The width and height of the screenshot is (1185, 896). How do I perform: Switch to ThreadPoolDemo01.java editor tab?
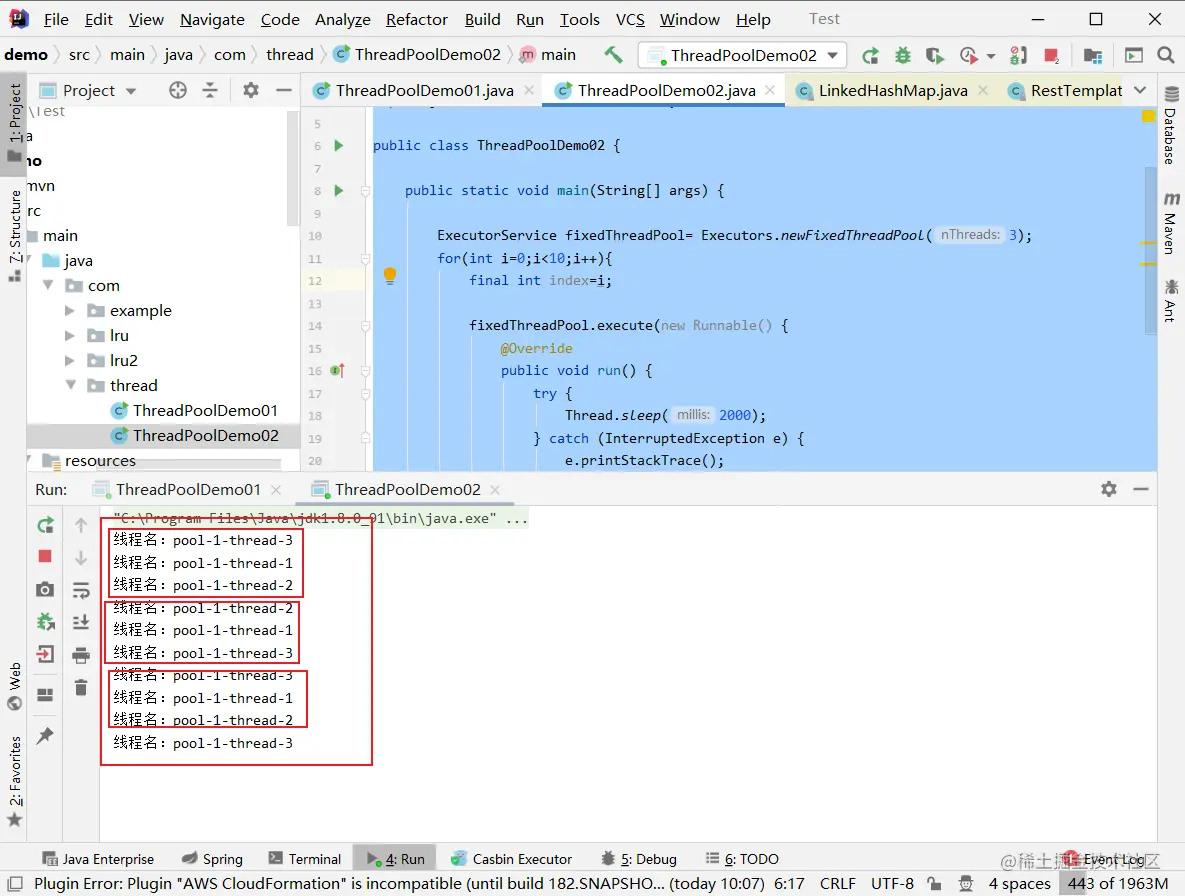tap(424, 91)
